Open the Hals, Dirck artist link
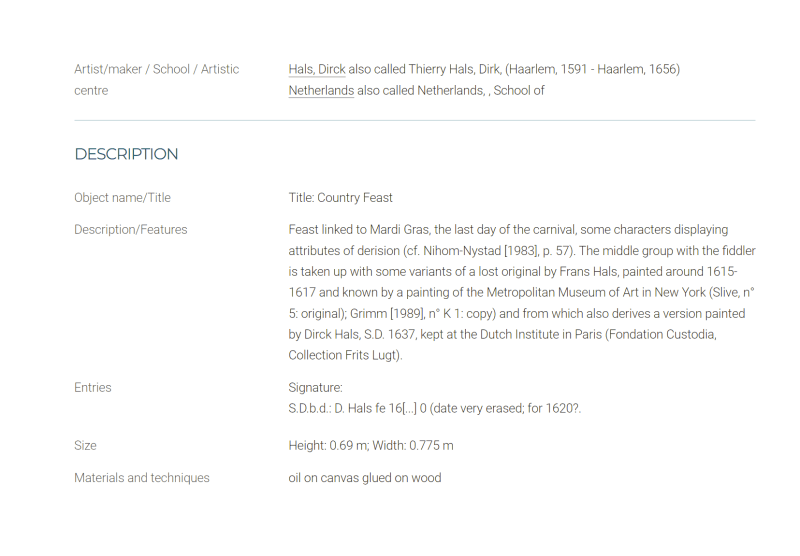Image resolution: width=800 pixels, height=556 pixels. click(x=317, y=69)
